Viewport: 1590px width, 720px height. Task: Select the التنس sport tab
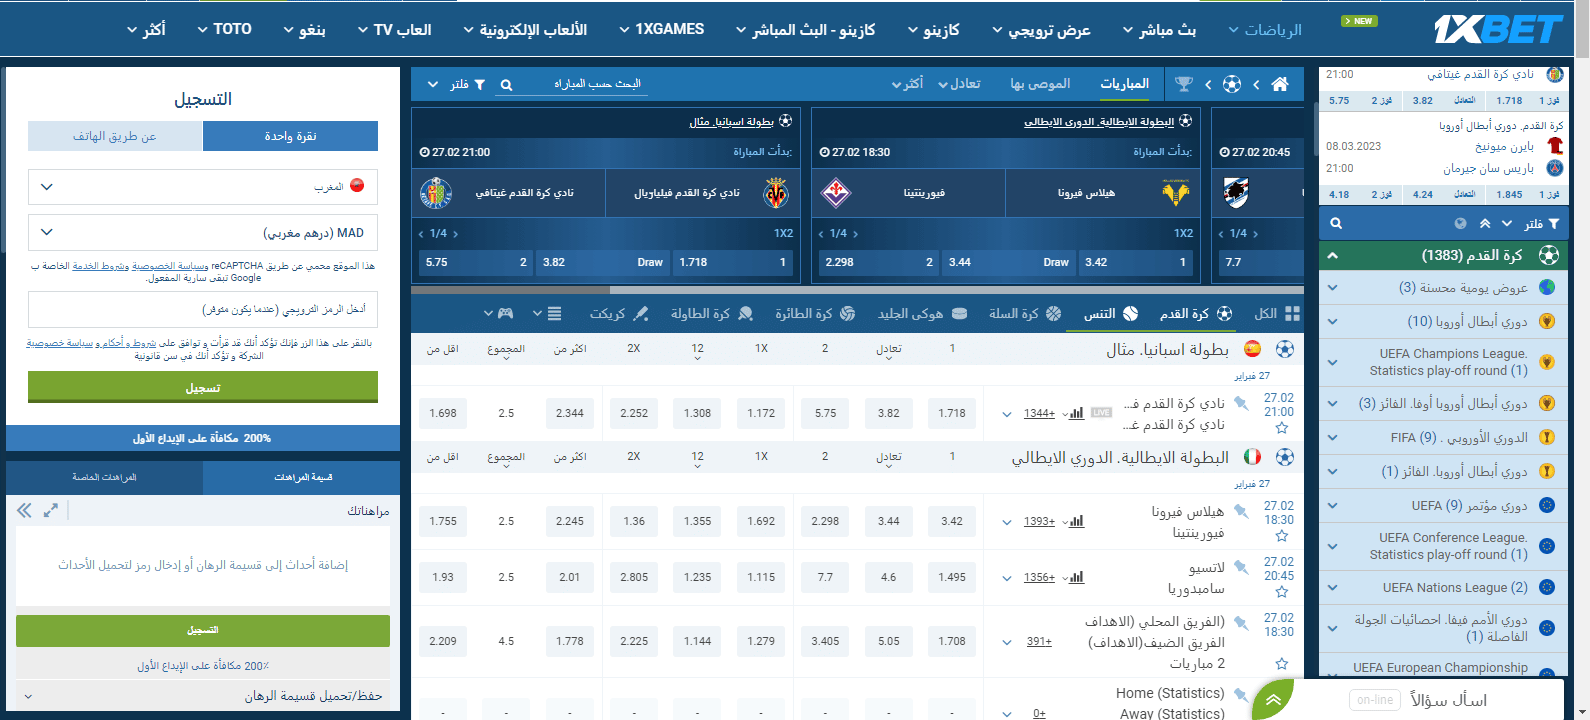click(x=1110, y=314)
